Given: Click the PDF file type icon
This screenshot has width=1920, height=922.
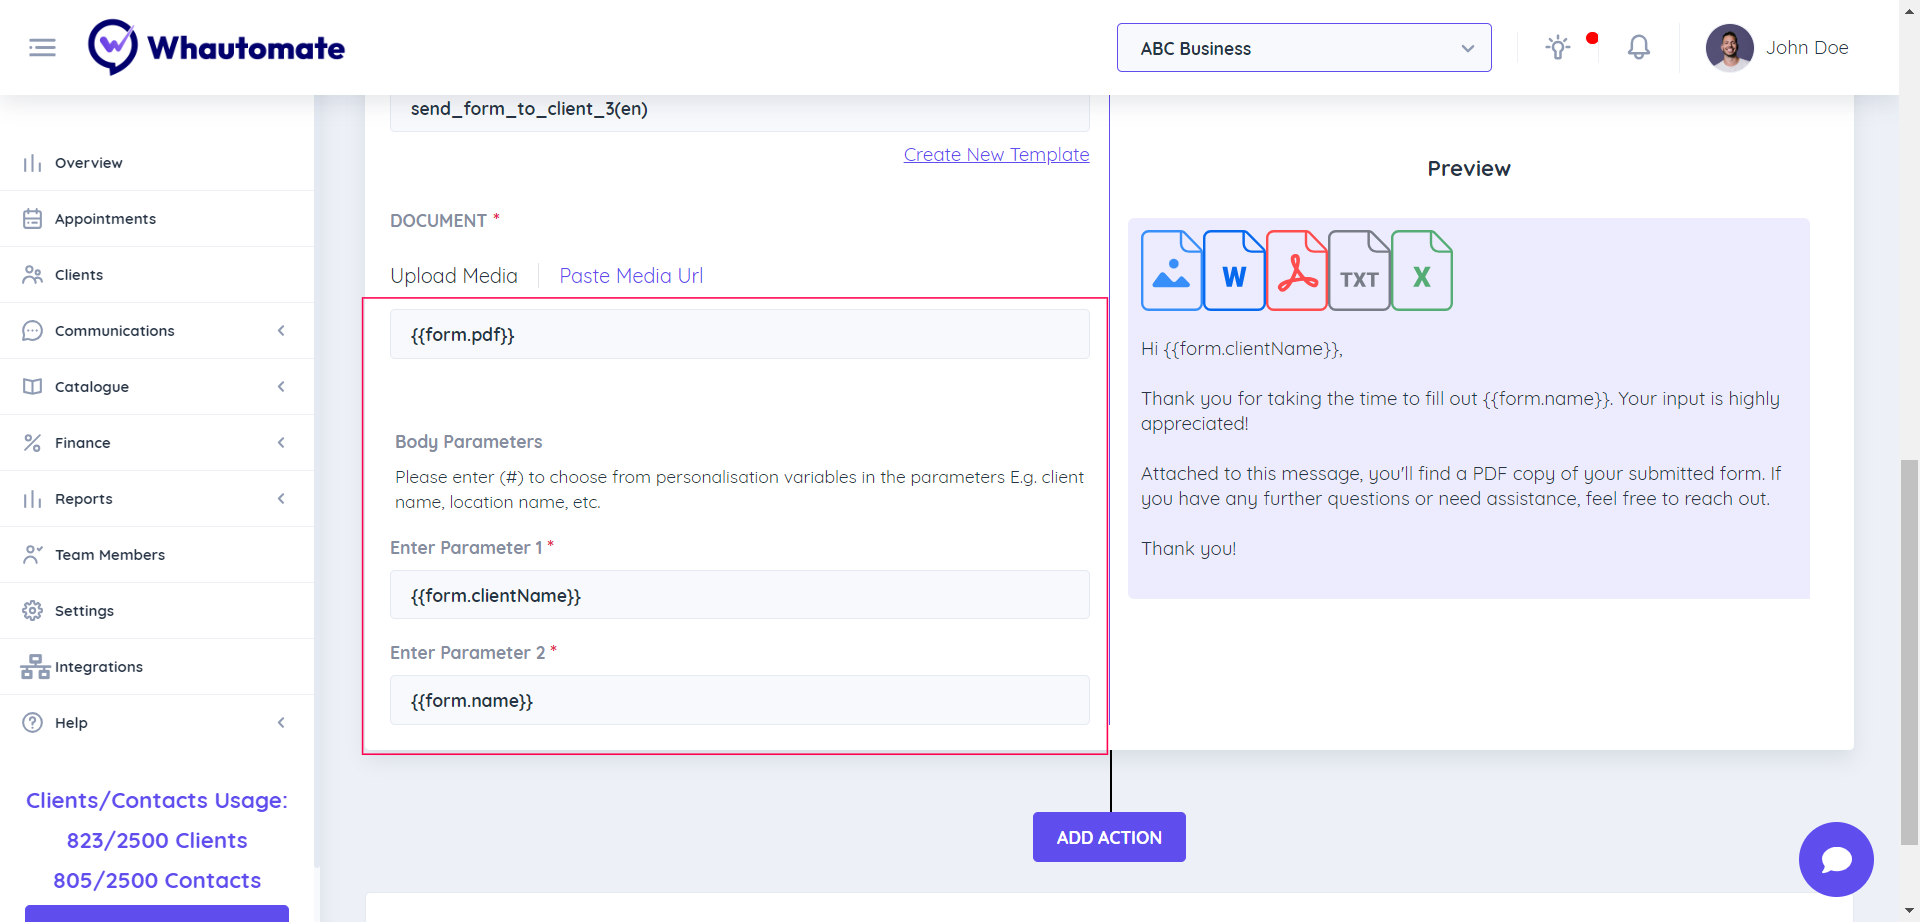Looking at the screenshot, I should click(x=1297, y=271).
